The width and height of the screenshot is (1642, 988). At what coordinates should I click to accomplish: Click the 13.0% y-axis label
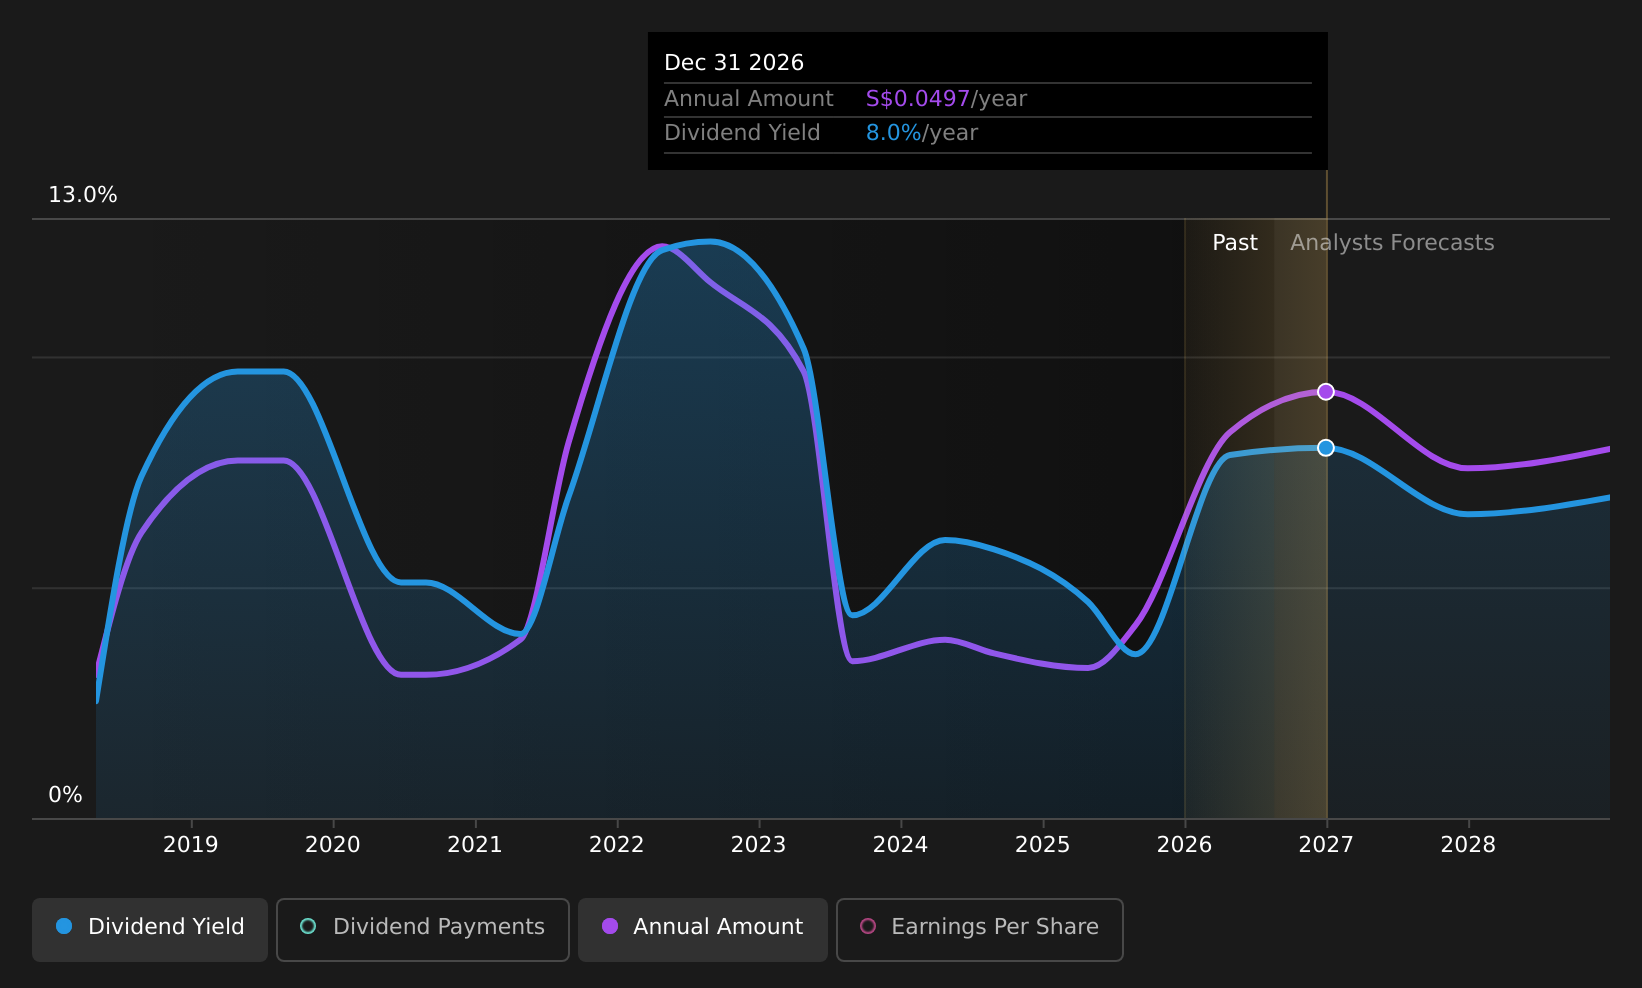point(83,195)
